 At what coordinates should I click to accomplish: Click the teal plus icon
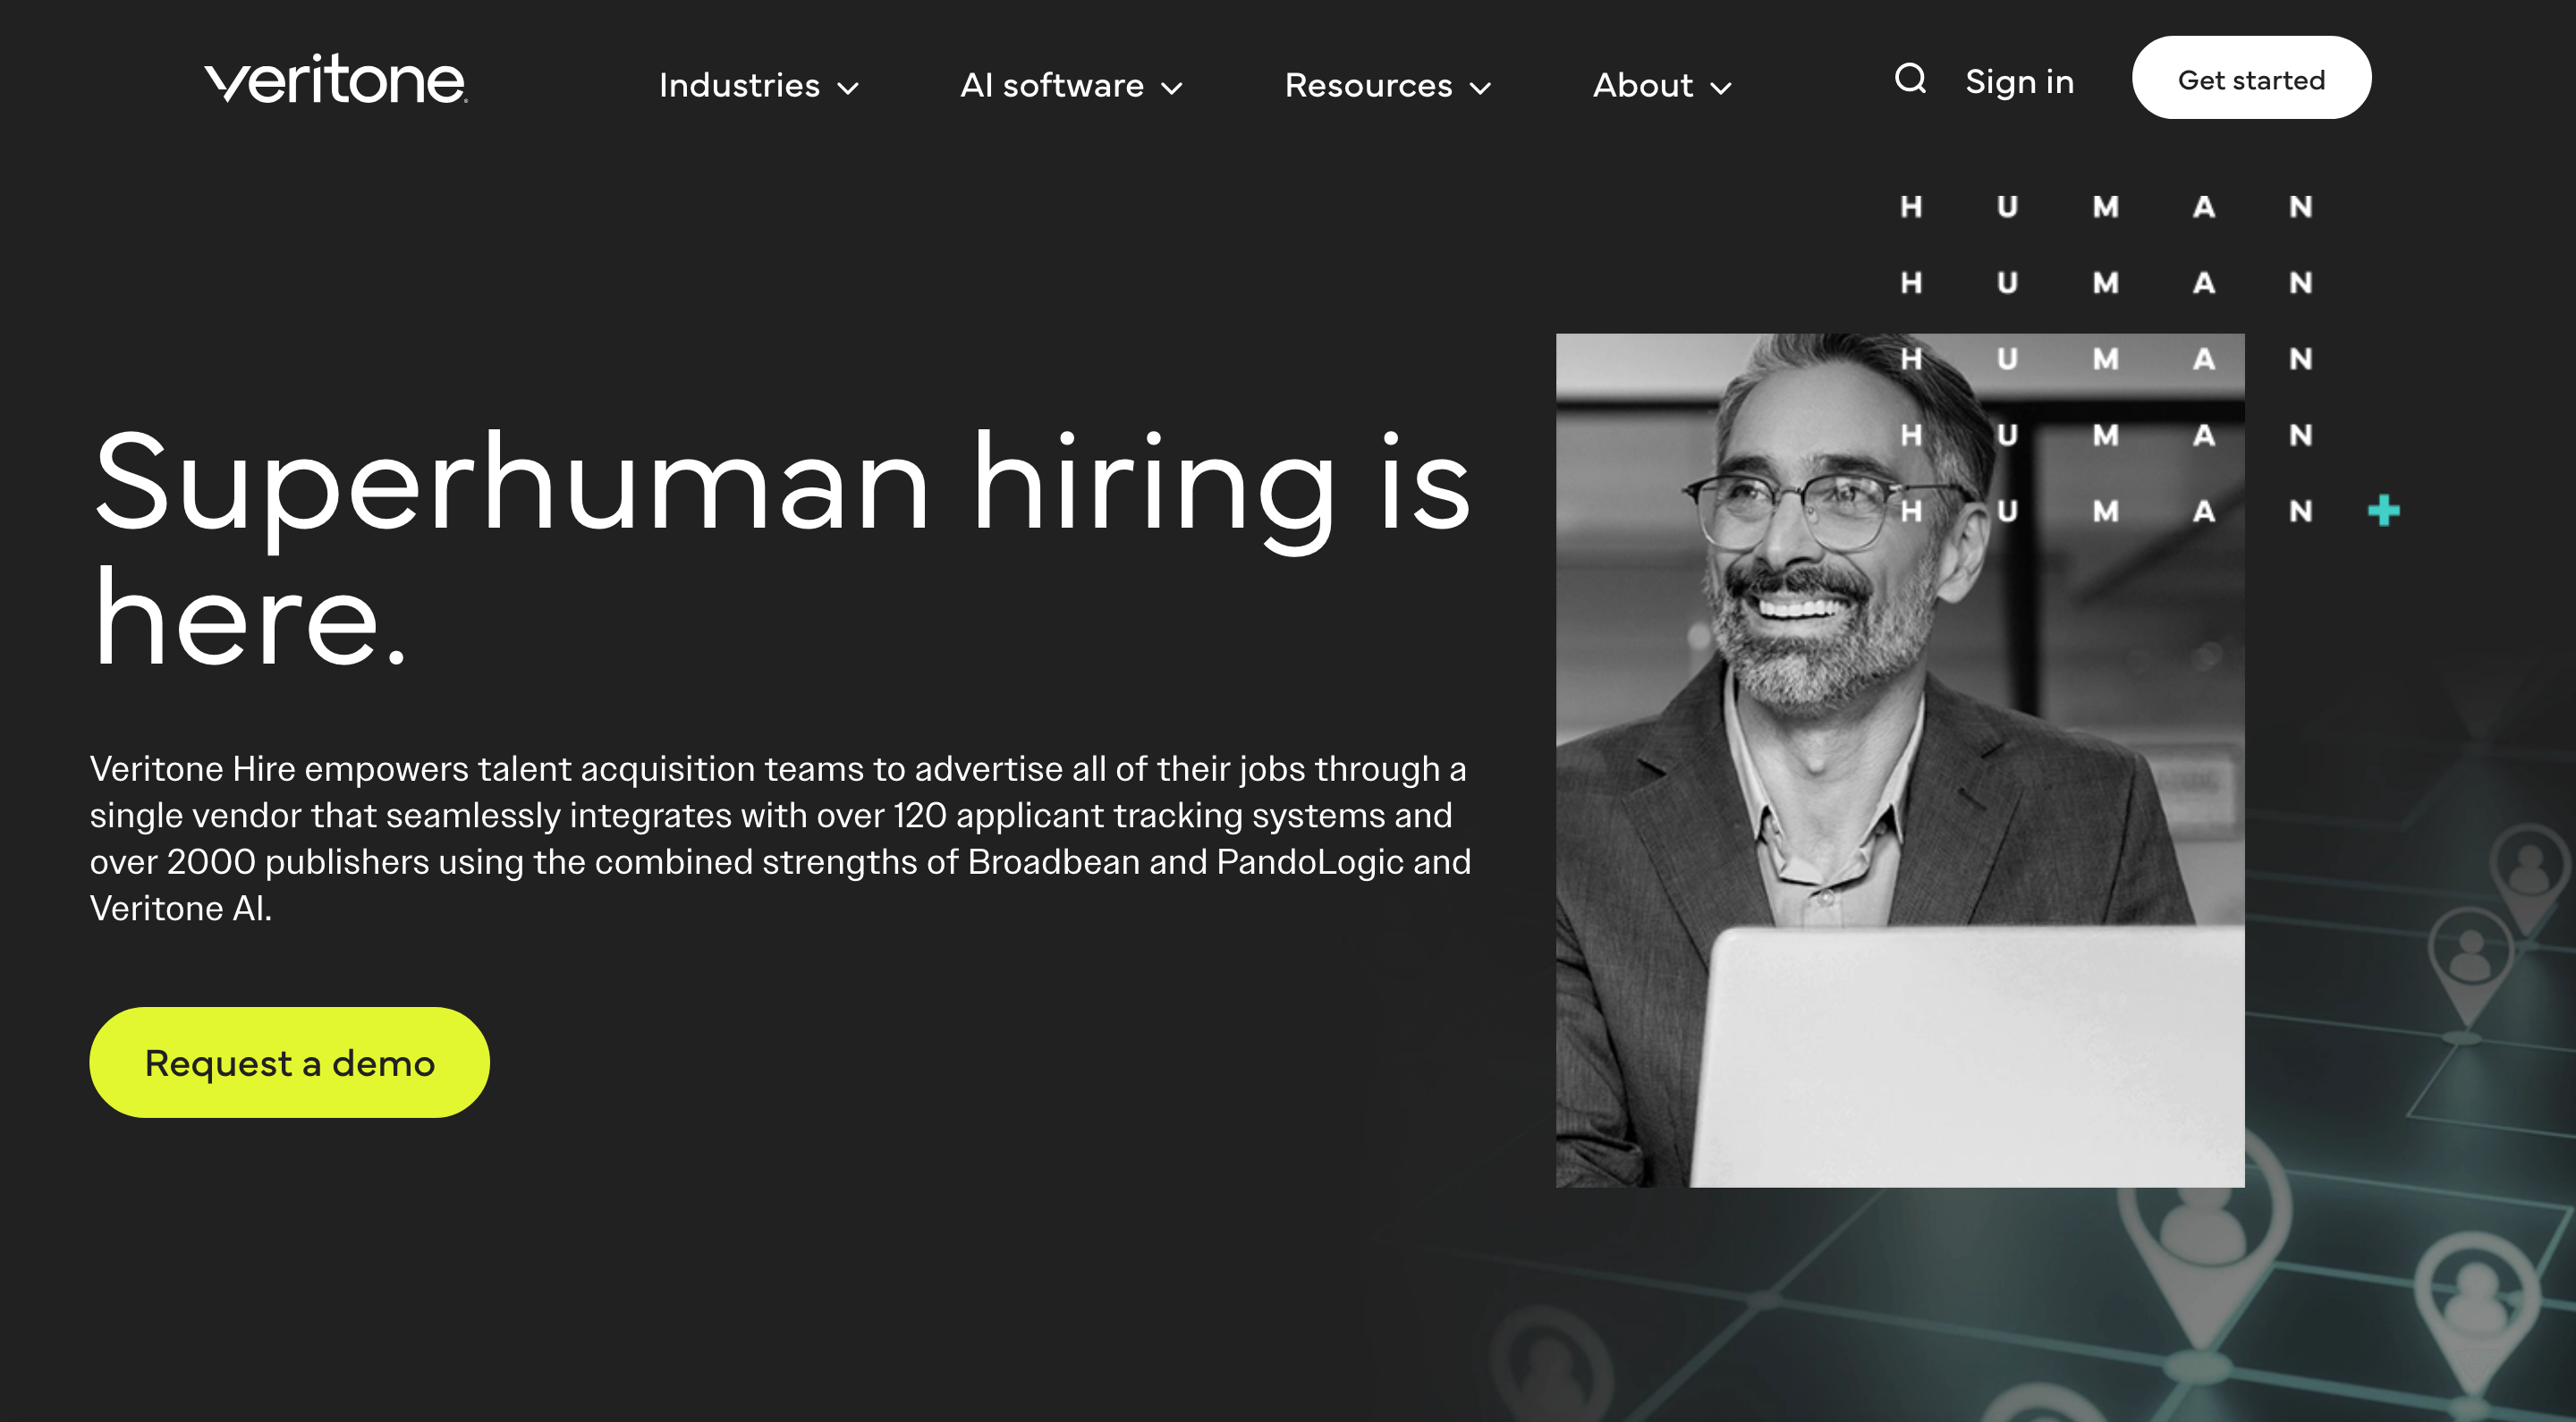point(2384,510)
